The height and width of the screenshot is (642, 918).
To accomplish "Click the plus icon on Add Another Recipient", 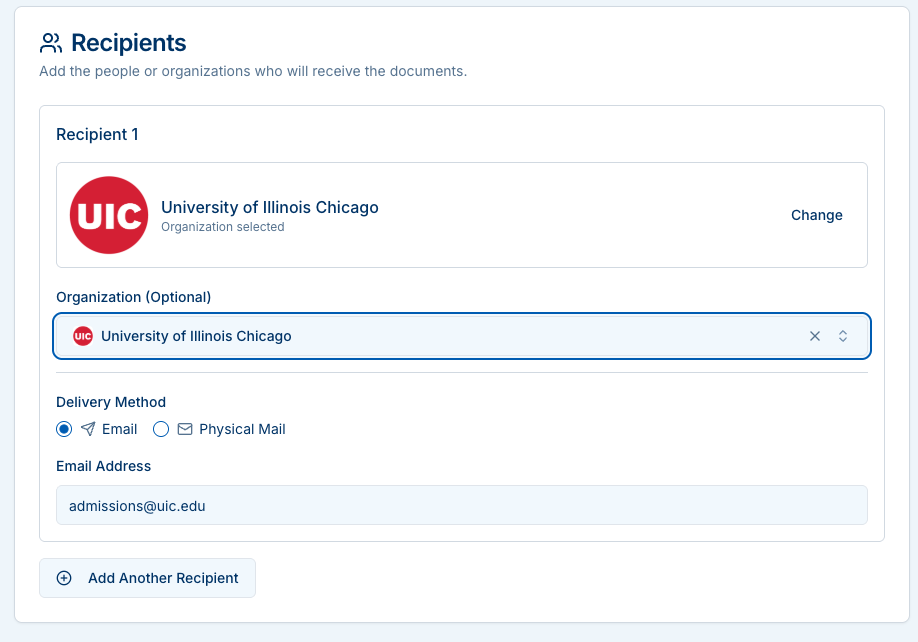I will (x=63, y=578).
